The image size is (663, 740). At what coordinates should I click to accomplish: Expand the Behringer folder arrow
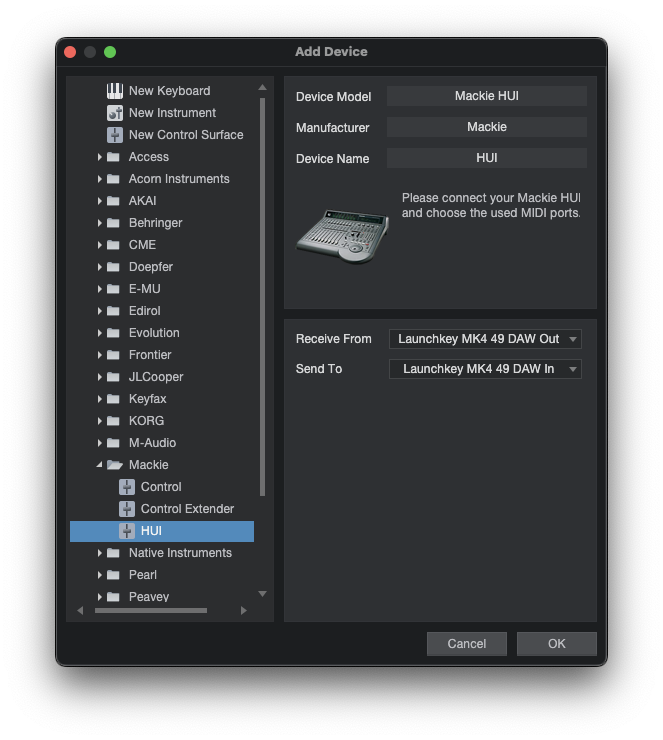(100, 223)
